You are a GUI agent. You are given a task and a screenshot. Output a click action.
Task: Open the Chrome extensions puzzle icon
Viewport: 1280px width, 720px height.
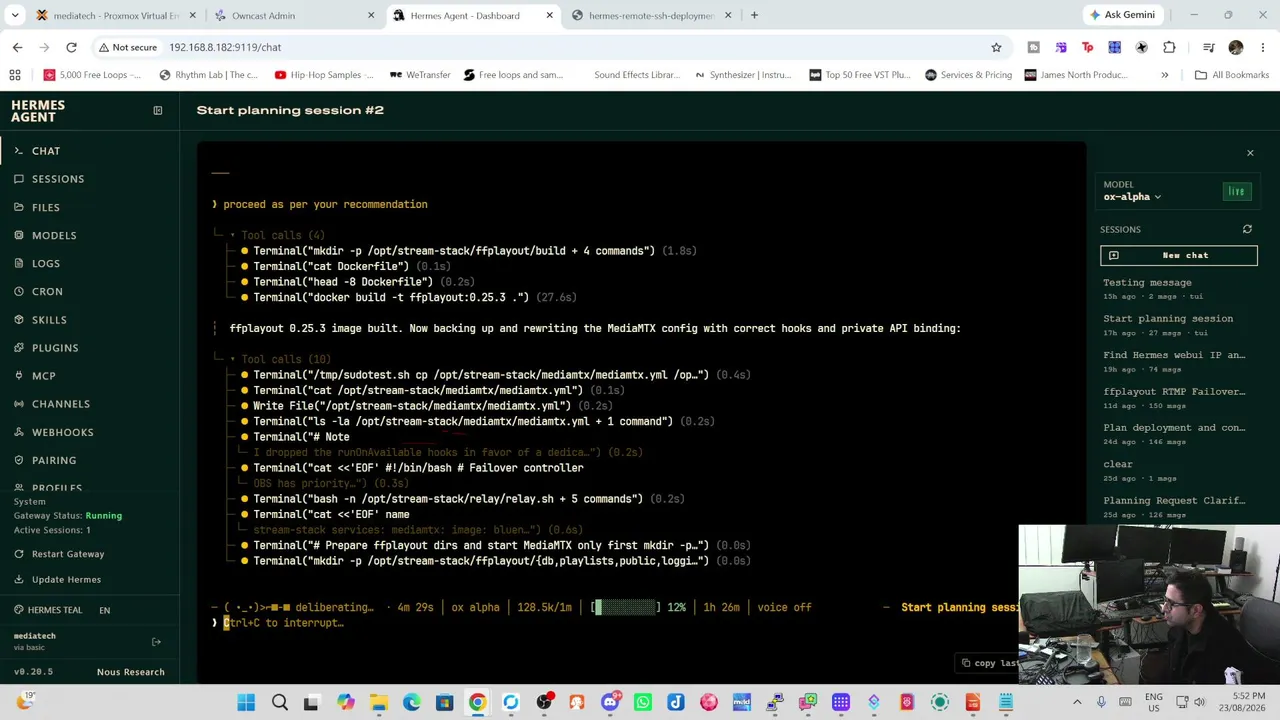point(1169,47)
